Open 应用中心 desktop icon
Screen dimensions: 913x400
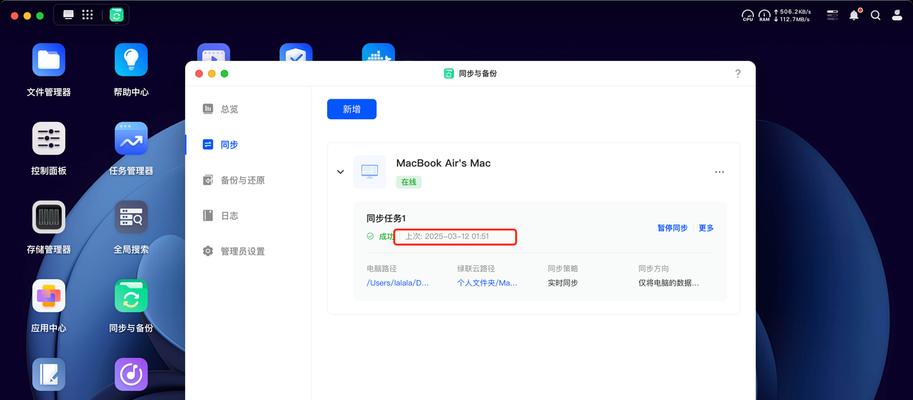(x=48, y=296)
